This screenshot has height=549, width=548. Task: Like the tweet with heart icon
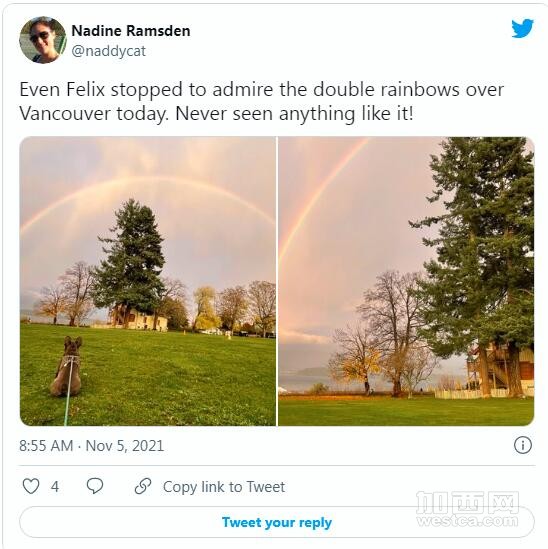click(31, 486)
